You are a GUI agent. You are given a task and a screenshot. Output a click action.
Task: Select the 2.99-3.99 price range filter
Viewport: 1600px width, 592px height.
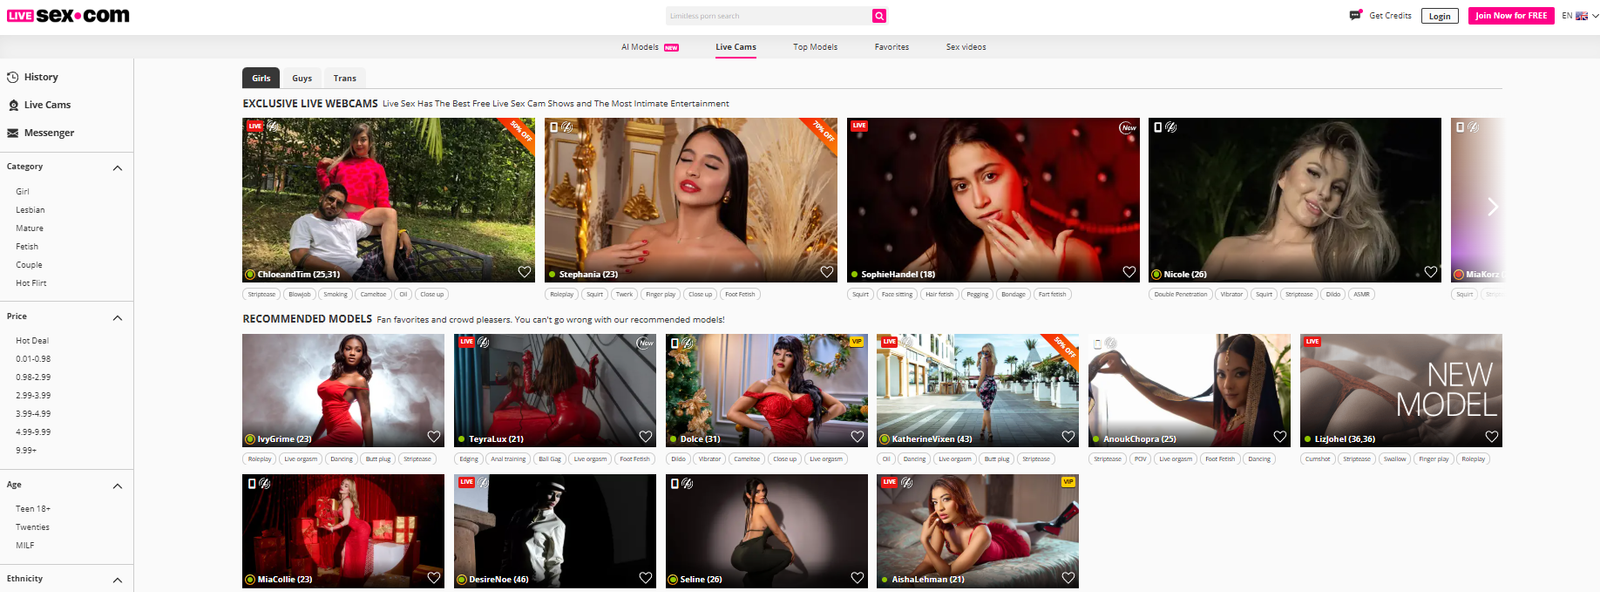pyautogui.click(x=33, y=395)
